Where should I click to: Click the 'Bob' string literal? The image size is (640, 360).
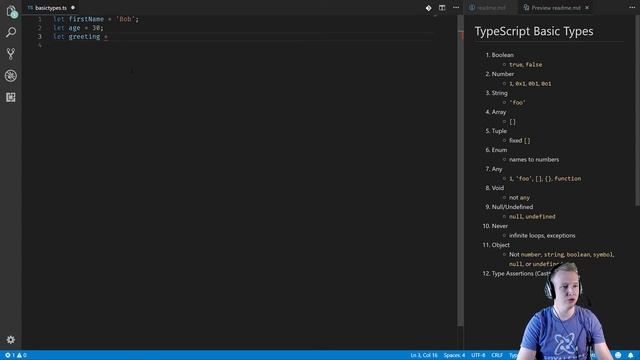click(125, 19)
